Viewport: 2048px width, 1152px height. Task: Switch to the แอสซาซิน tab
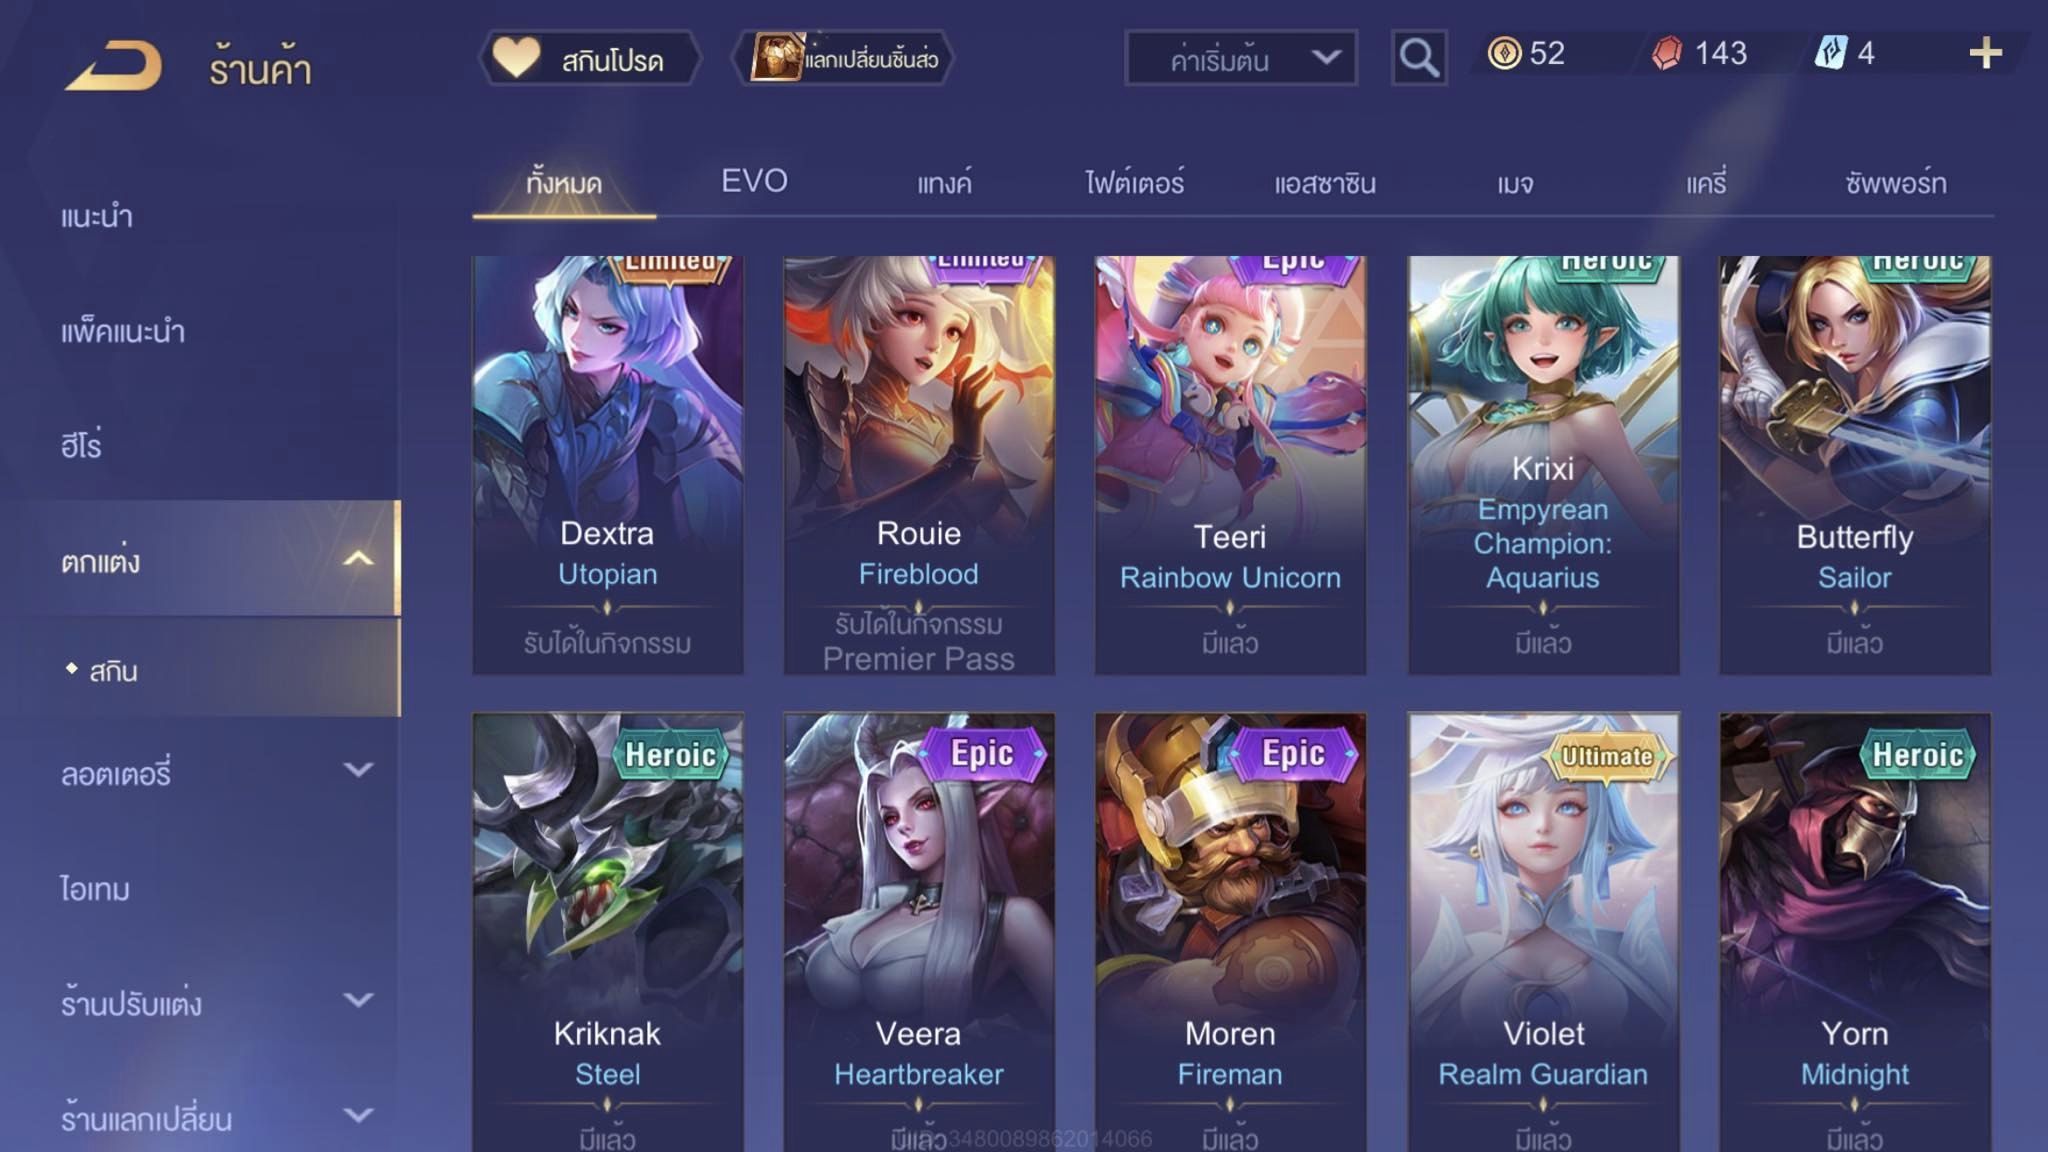(x=1325, y=183)
